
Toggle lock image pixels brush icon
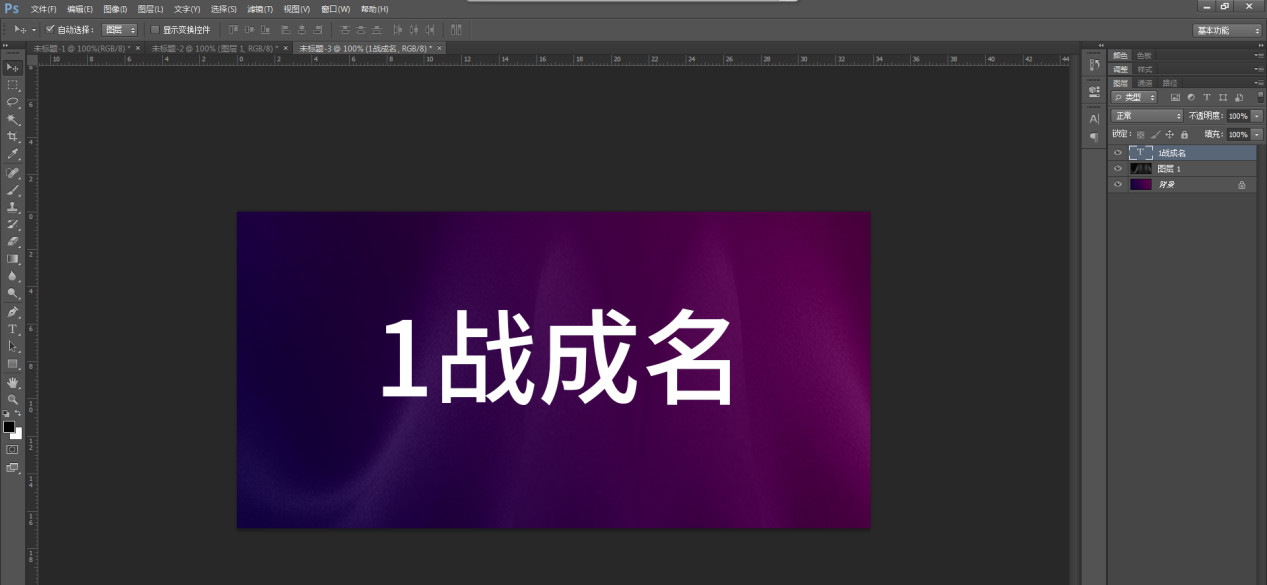pyautogui.click(x=1155, y=134)
